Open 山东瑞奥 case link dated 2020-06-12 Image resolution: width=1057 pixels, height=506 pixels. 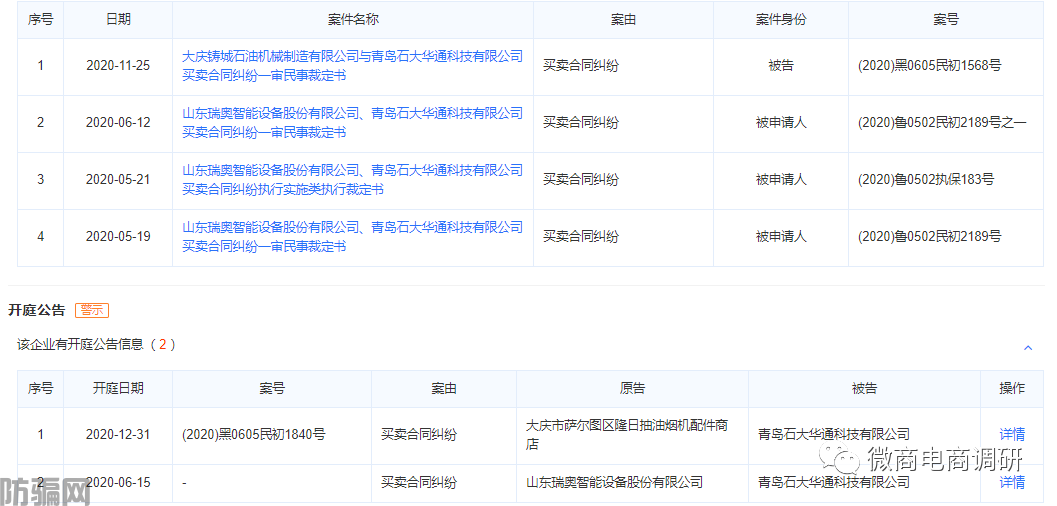352,123
